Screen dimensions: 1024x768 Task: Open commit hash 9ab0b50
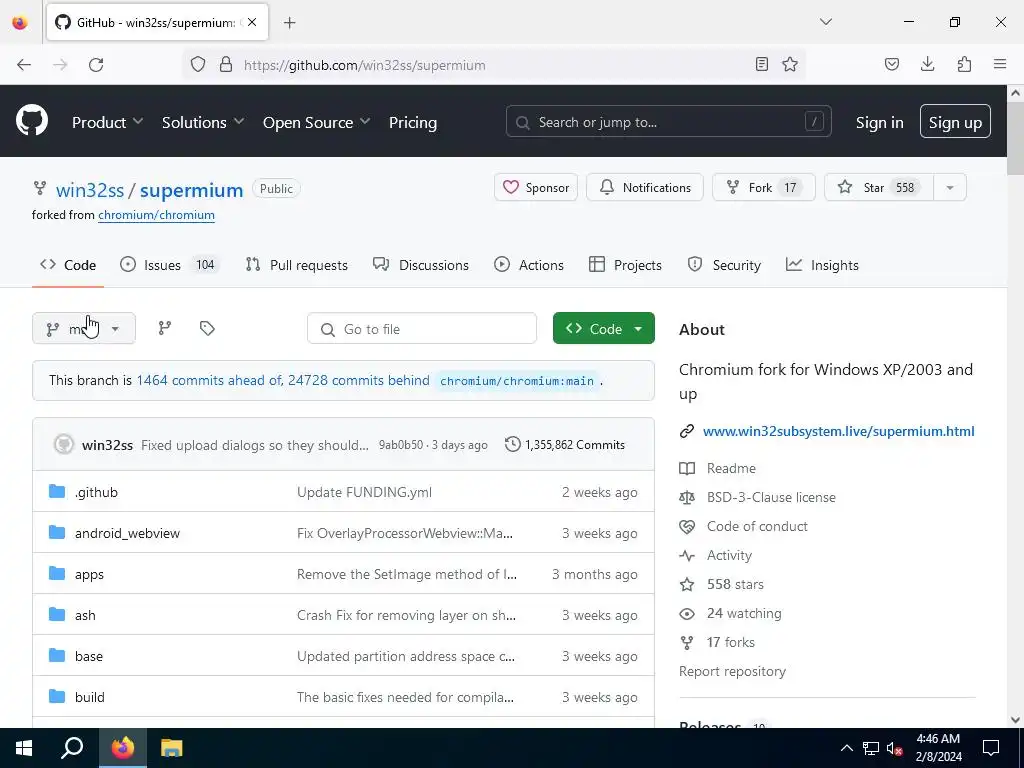pos(401,445)
